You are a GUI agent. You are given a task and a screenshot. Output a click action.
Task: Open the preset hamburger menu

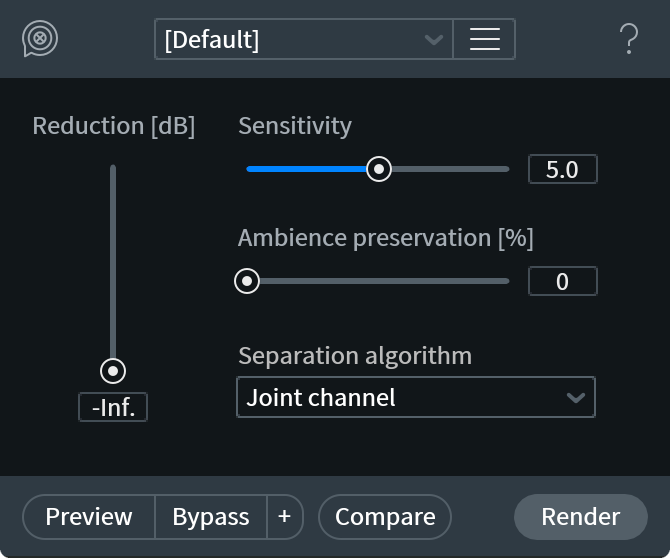coord(484,39)
